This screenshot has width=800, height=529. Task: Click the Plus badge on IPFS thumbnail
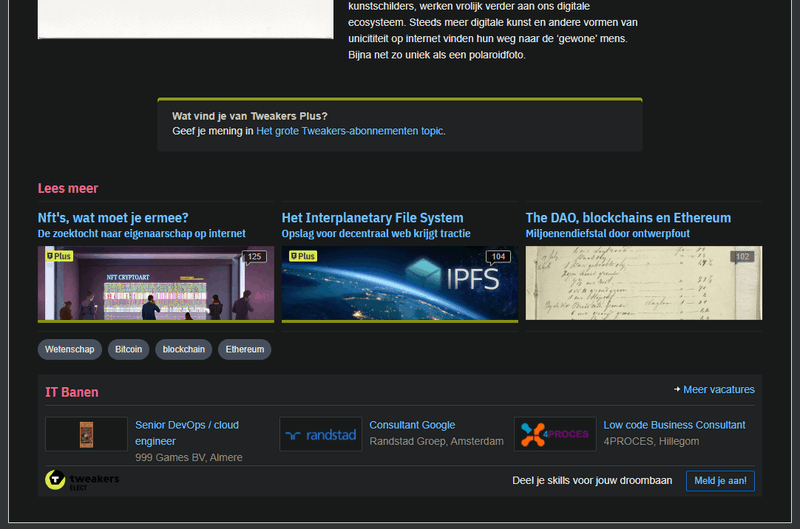pyautogui.click(x=303, y=256)
